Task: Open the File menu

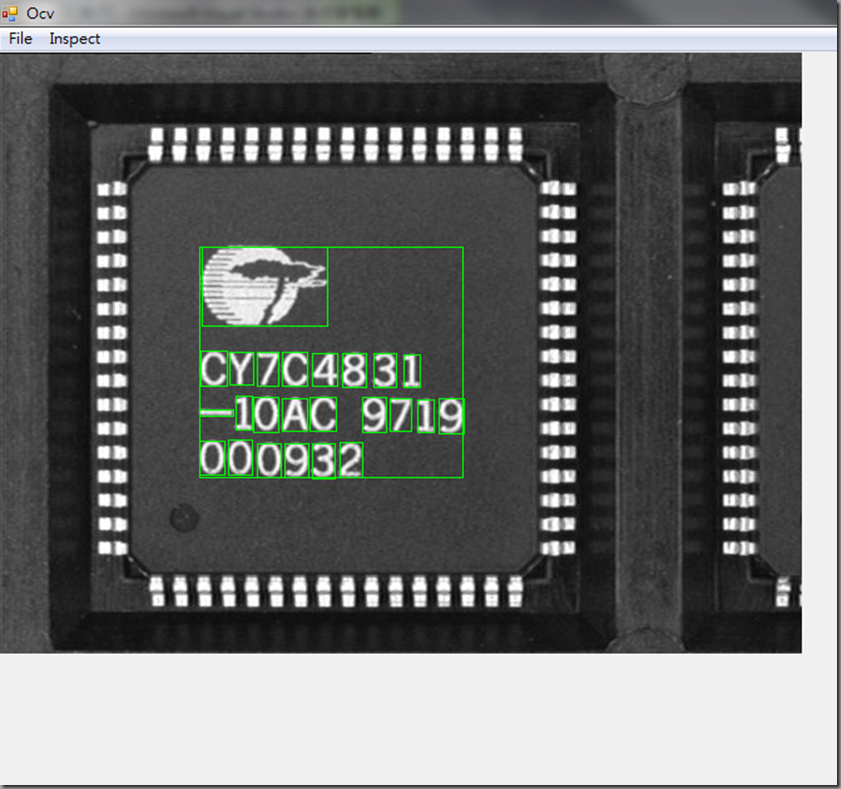Action: coord(20,39)
